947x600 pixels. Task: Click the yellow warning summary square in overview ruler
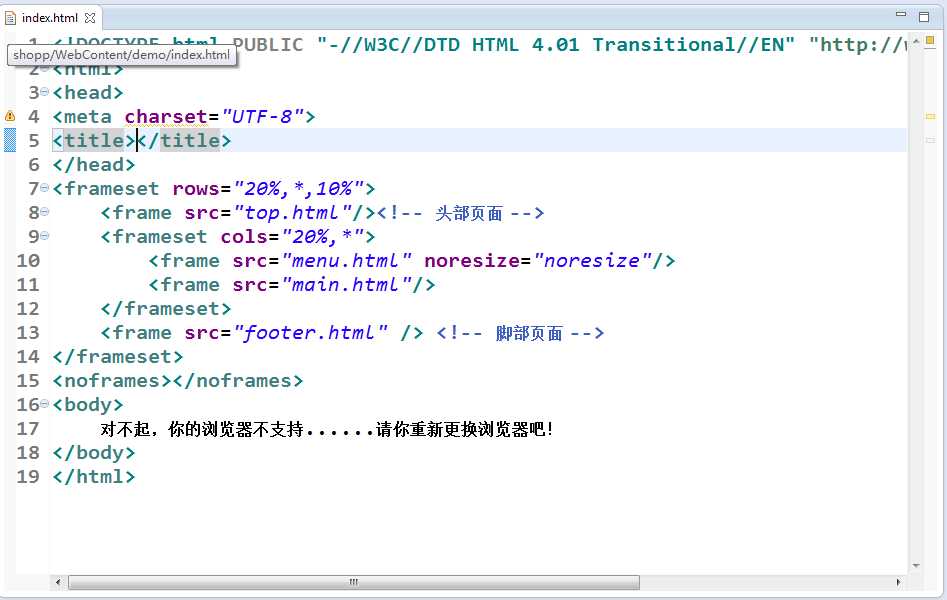click(x=930, y=41)
